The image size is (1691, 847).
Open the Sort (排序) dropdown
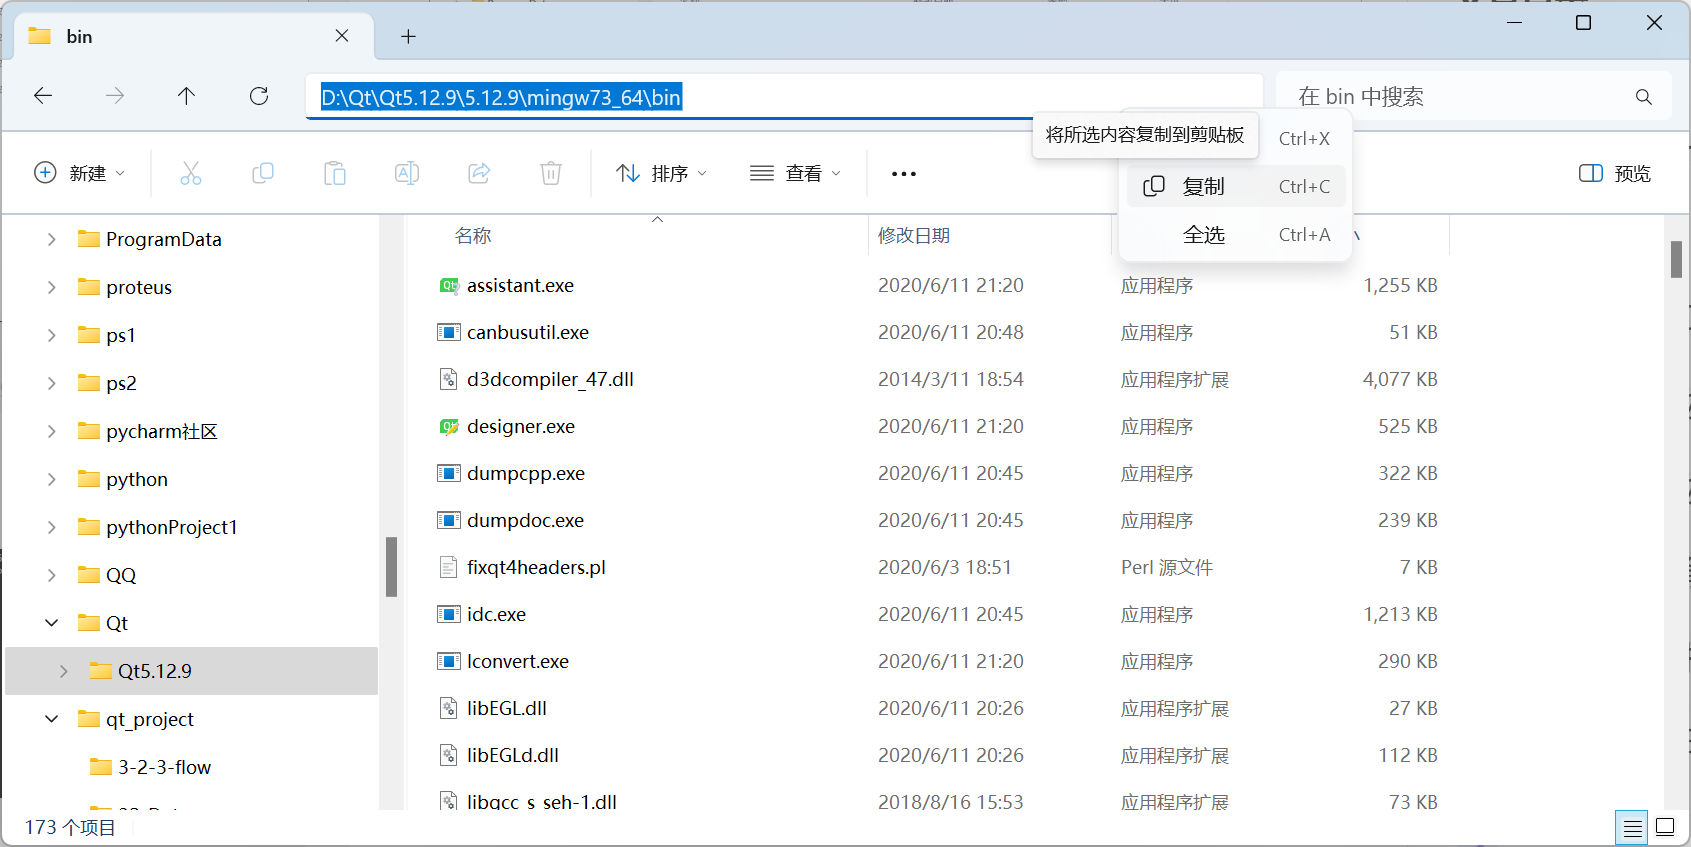(x=662, y=173)
